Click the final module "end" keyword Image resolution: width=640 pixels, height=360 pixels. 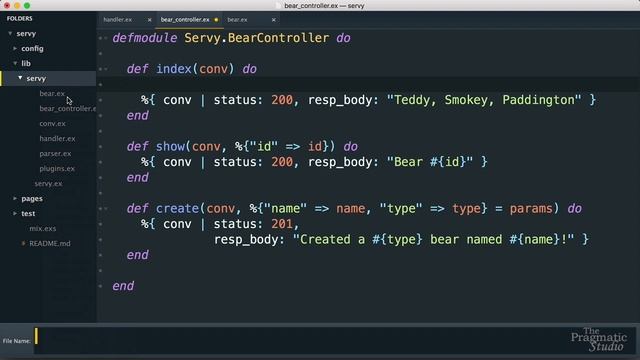click(123, 286)
